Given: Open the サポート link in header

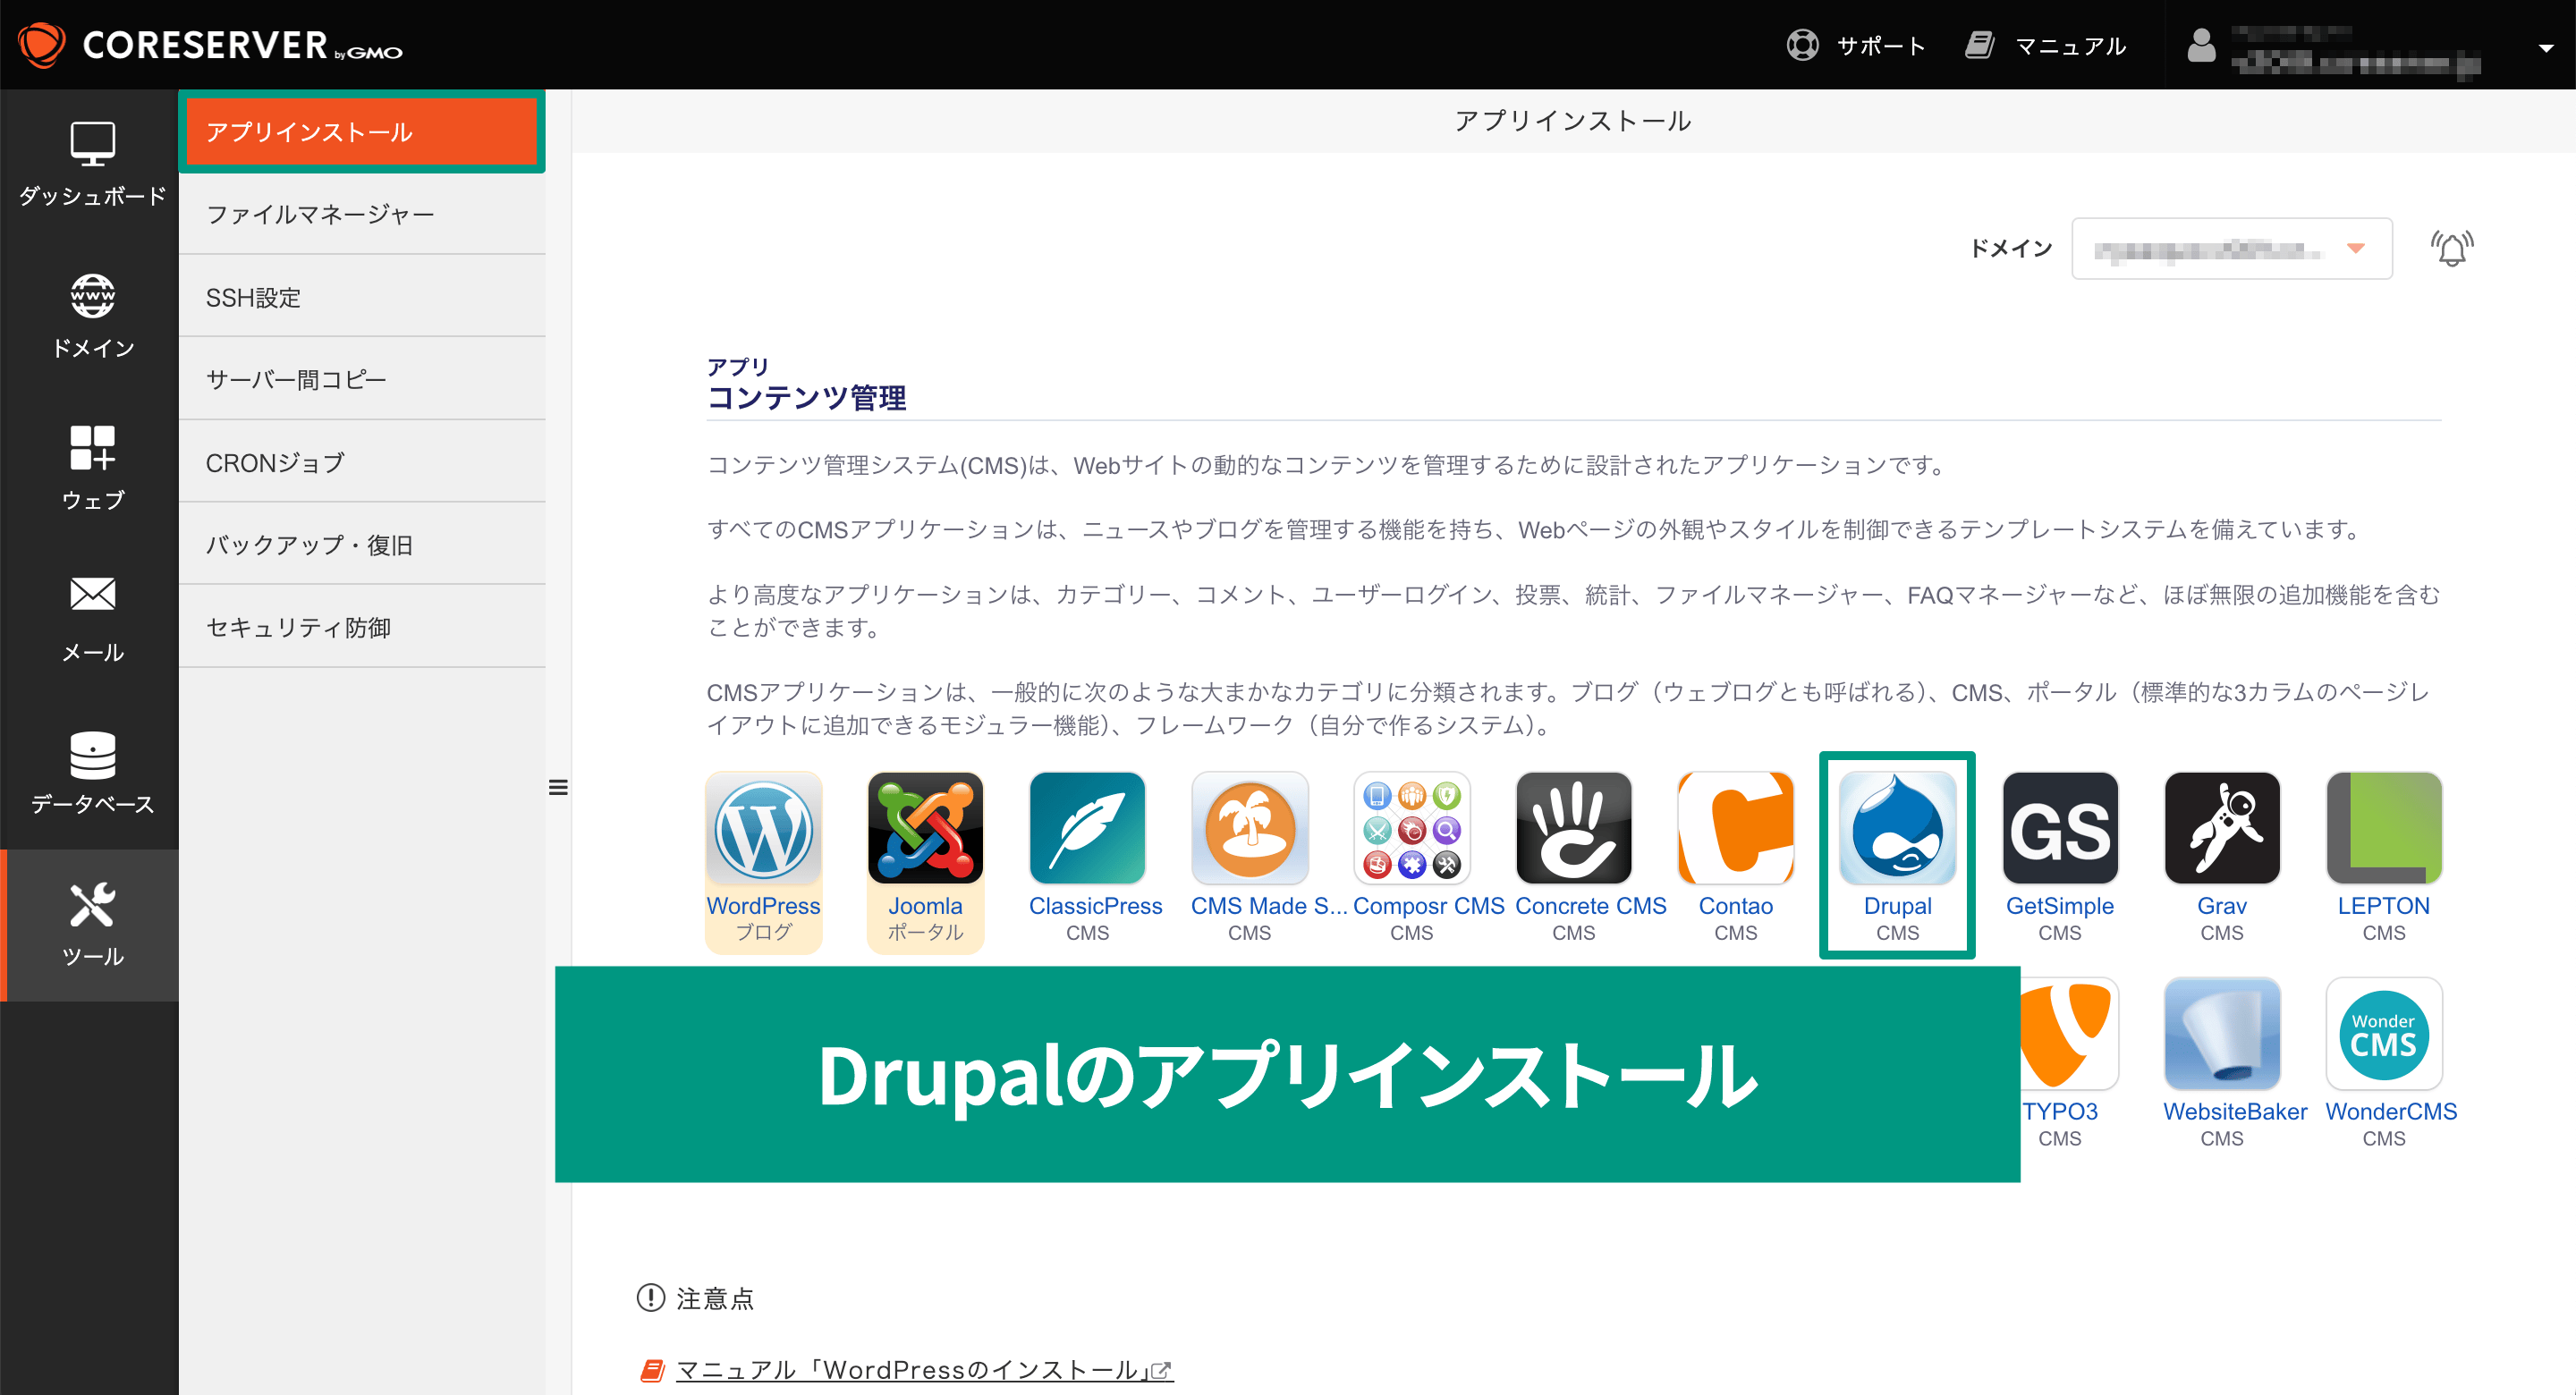Looking at the screenshot, I should 1856,45.
